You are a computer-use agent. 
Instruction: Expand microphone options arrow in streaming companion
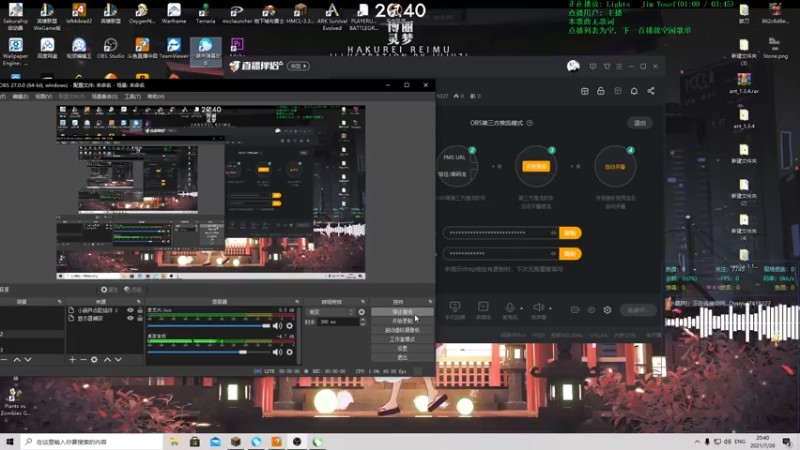521,308
